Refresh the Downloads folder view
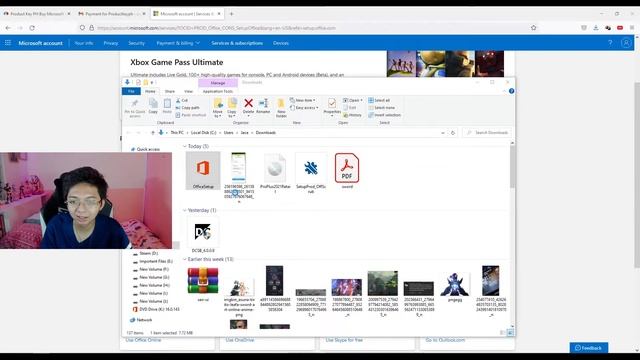 pos(453,133)
